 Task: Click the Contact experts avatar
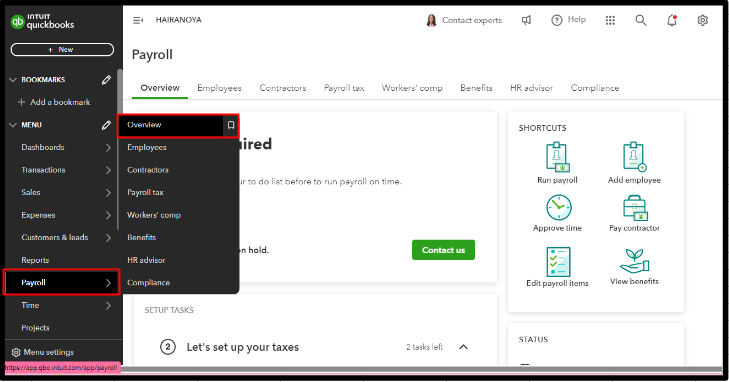[x=431, y=20]
